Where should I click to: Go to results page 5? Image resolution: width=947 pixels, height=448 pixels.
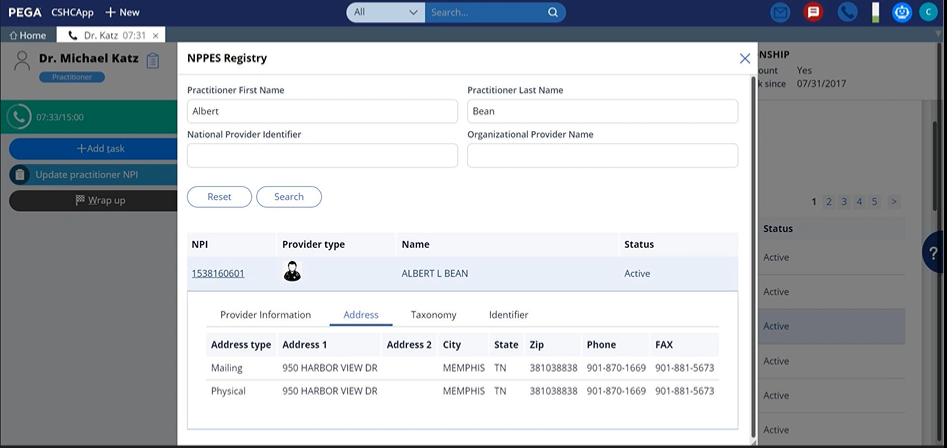point(875,202)
